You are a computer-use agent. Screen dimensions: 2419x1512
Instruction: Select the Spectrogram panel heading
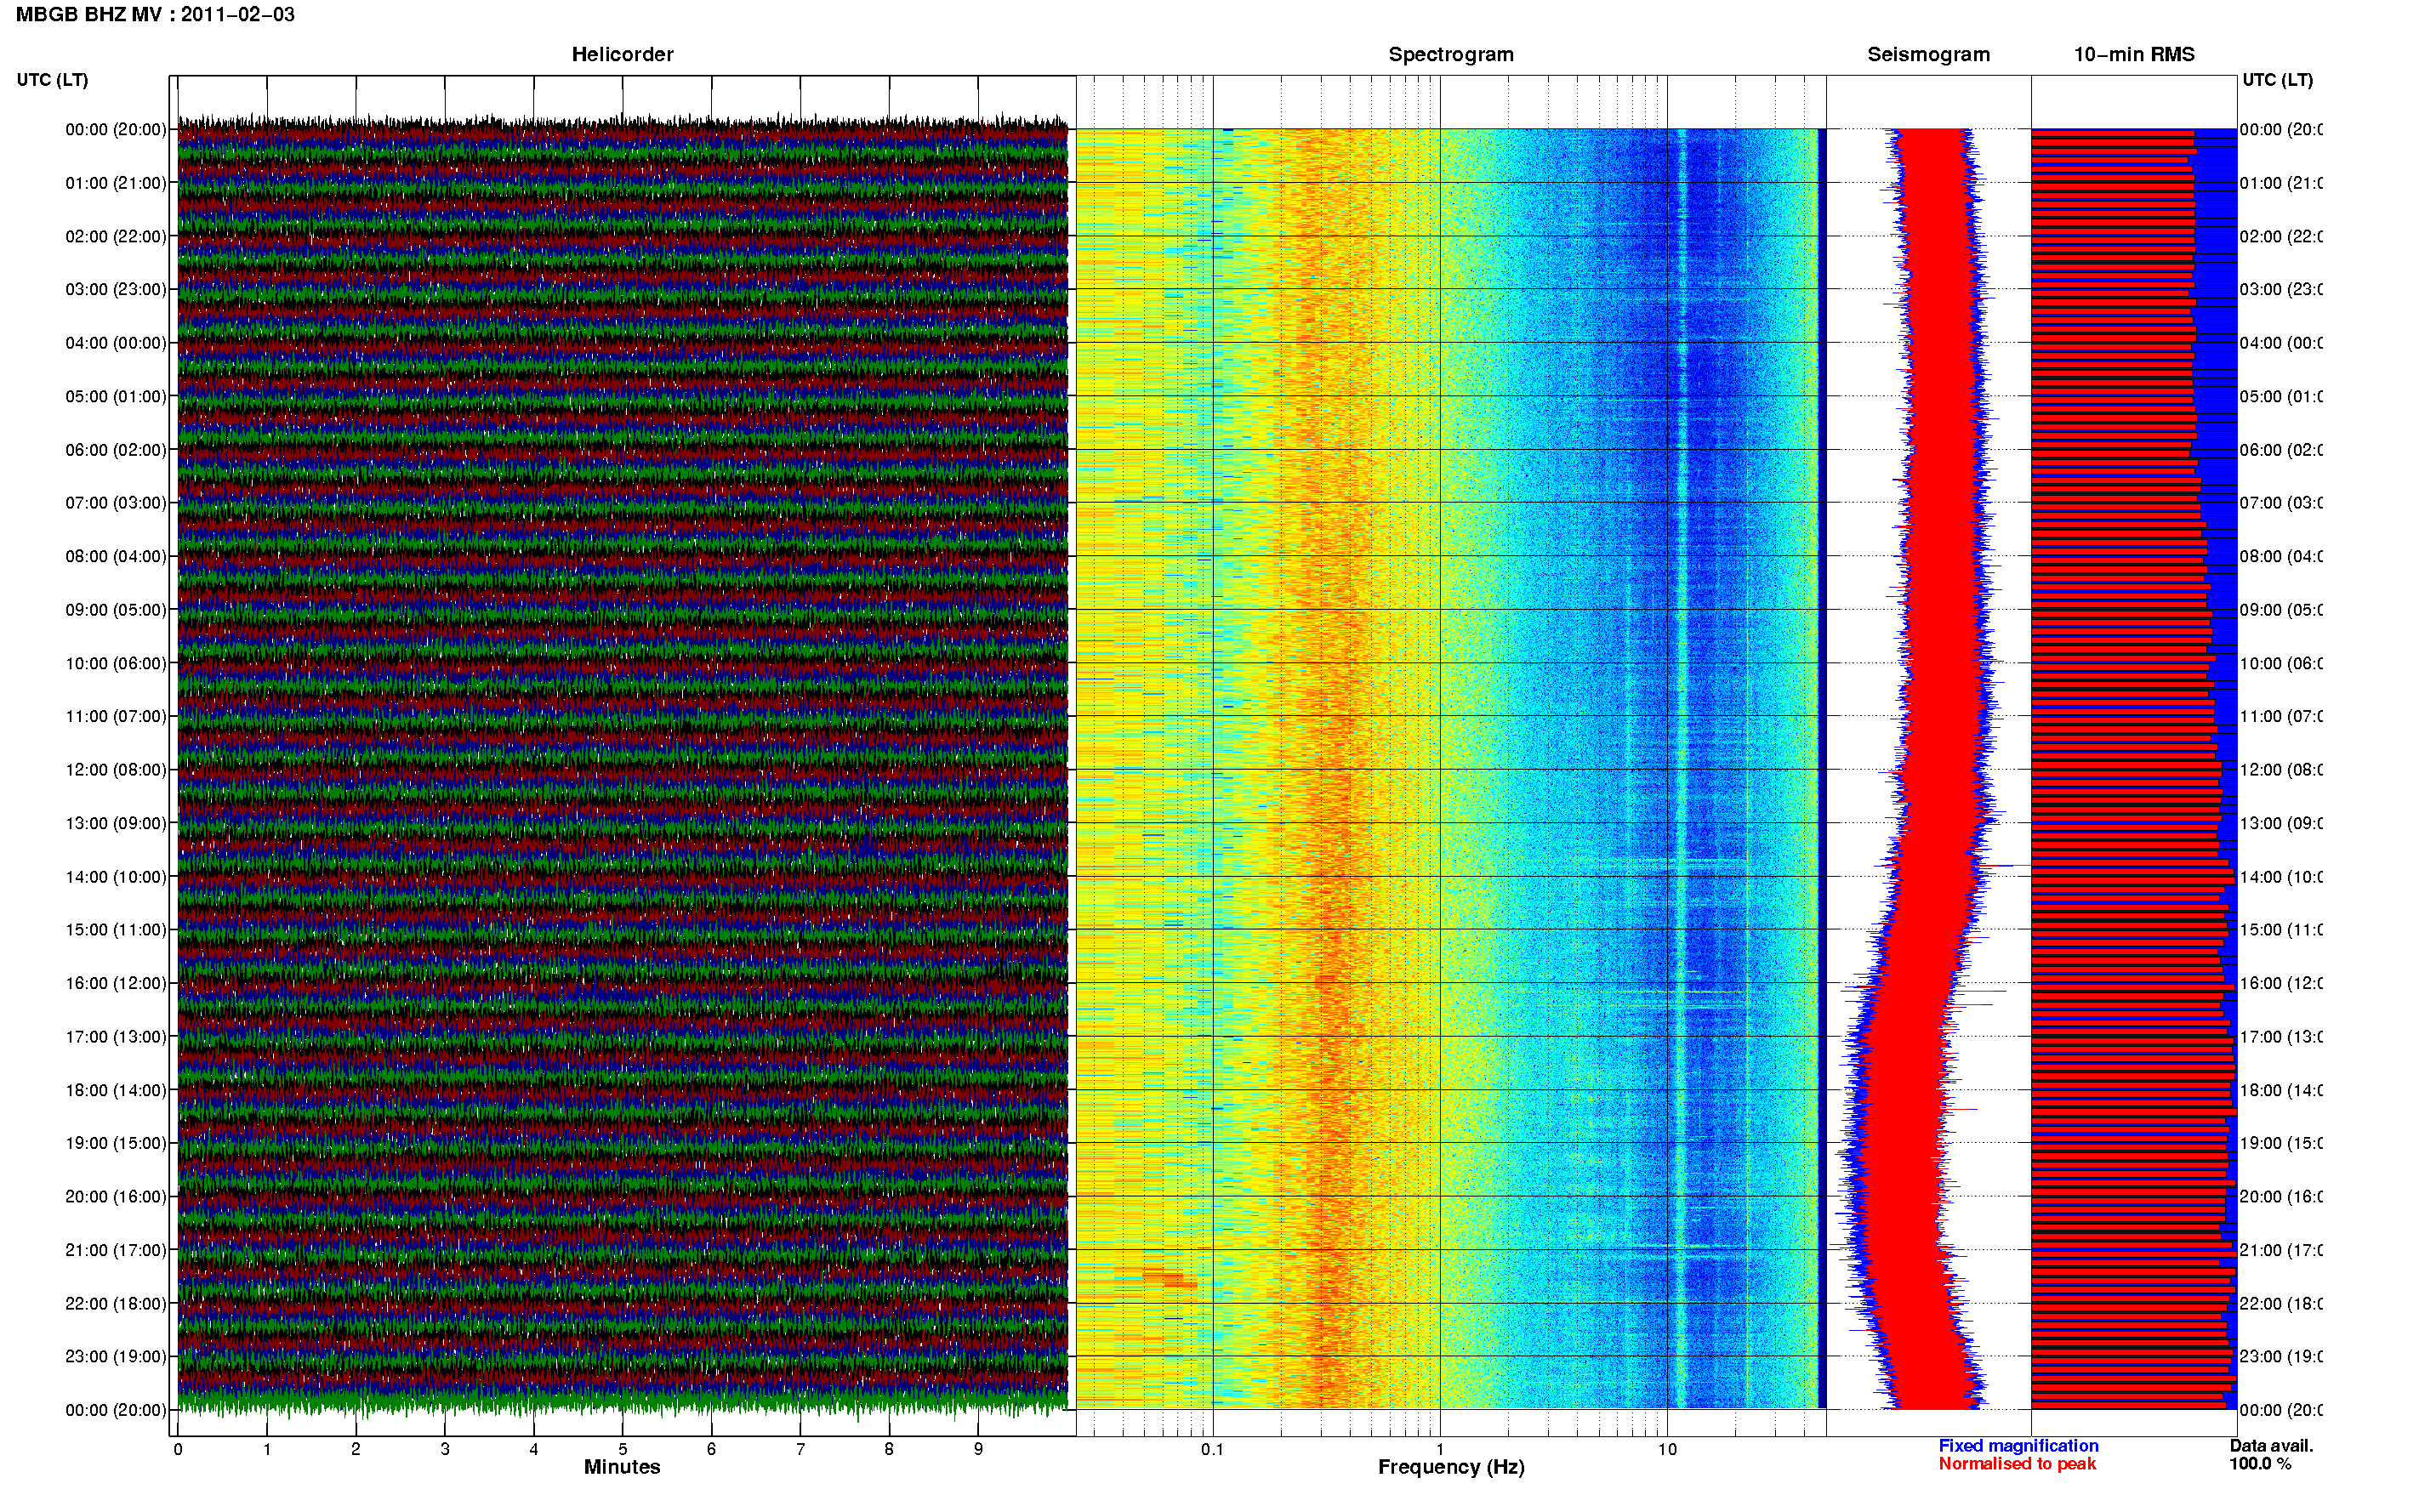tap(1451, 55)
